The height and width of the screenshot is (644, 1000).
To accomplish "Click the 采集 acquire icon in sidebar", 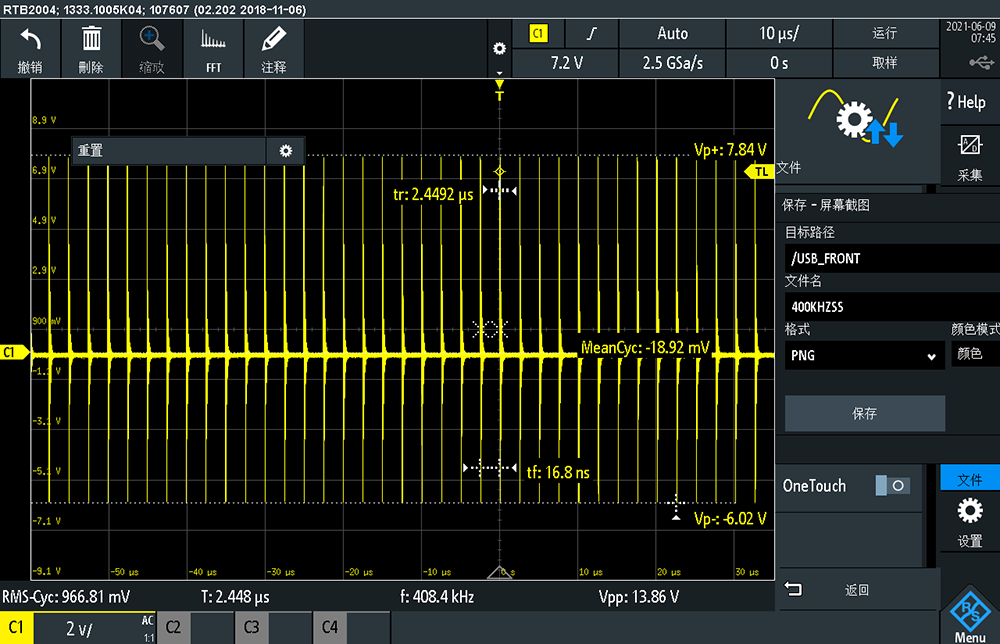I will pos(969,155).
